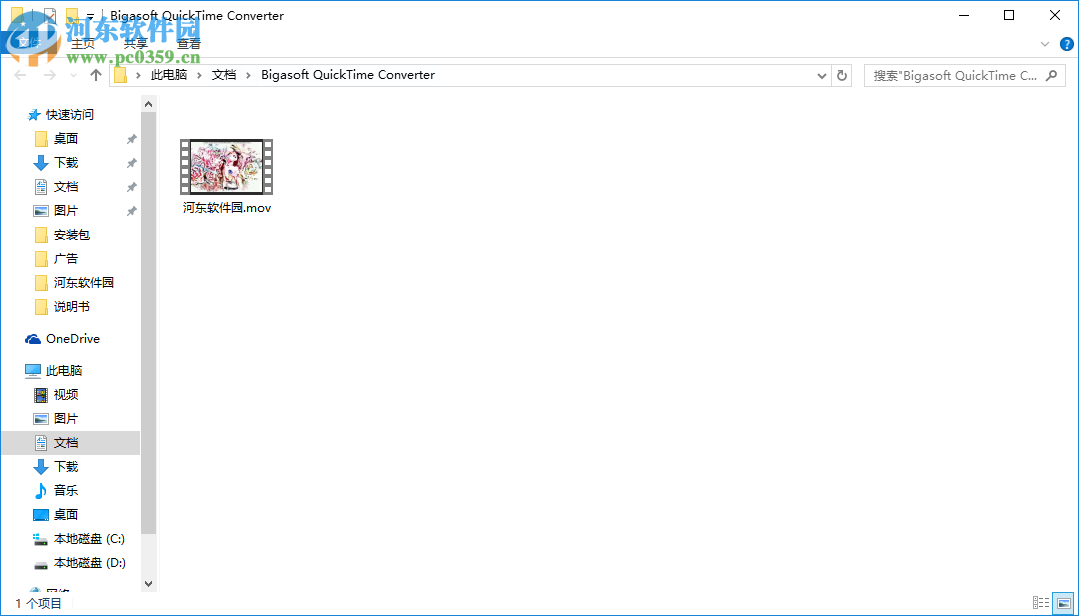Expand the address bar dropdown
The image size is (1079, 616).
[x=821, y=74]
